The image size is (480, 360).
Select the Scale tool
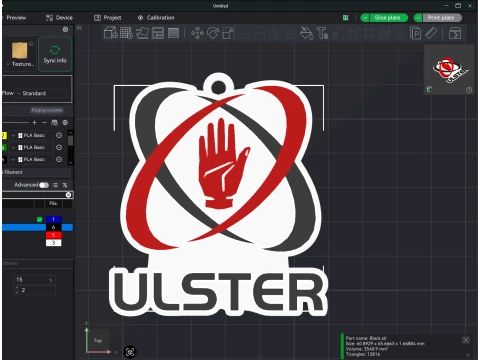(229, 33)
